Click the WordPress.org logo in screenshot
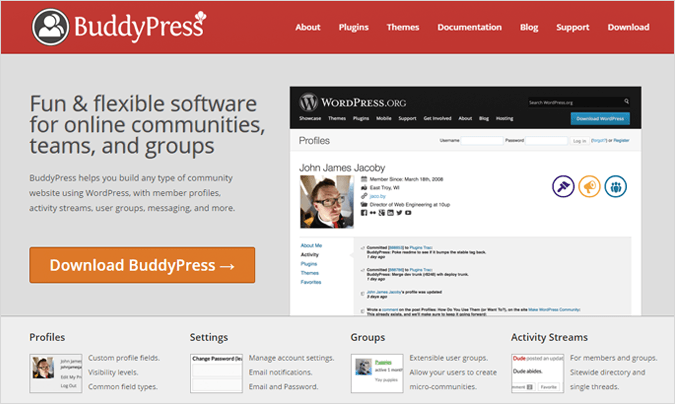The width and height of the screenshot is (675, 404). 353,103
